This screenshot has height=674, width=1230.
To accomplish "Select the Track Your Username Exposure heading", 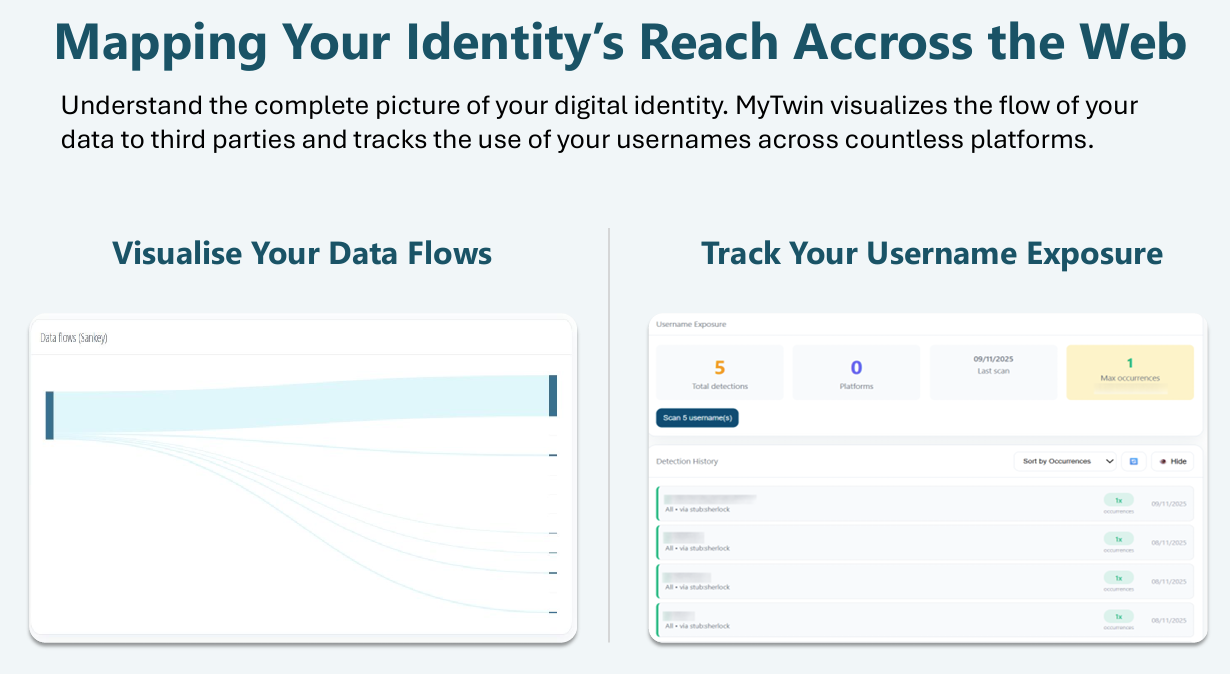I will [933, 253].
